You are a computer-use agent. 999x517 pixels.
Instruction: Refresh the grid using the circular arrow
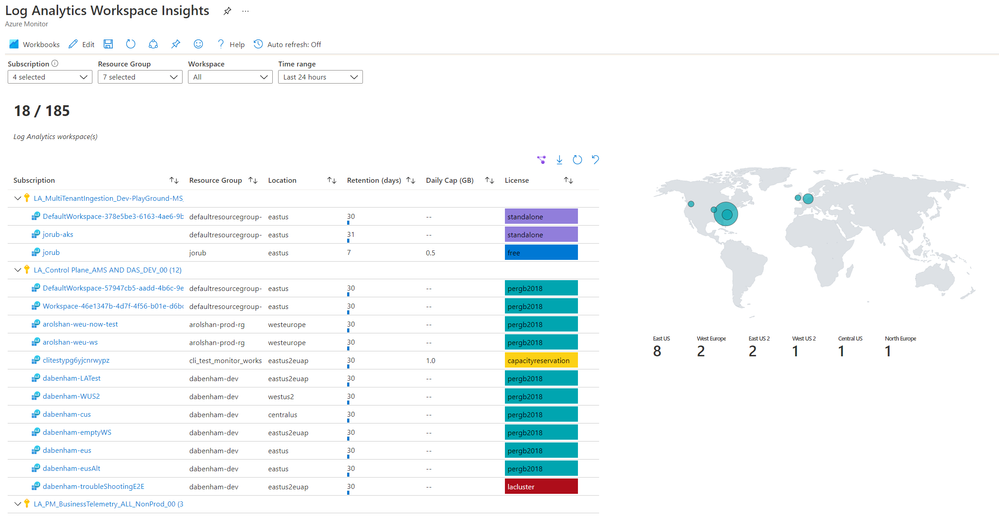[577, 160]
